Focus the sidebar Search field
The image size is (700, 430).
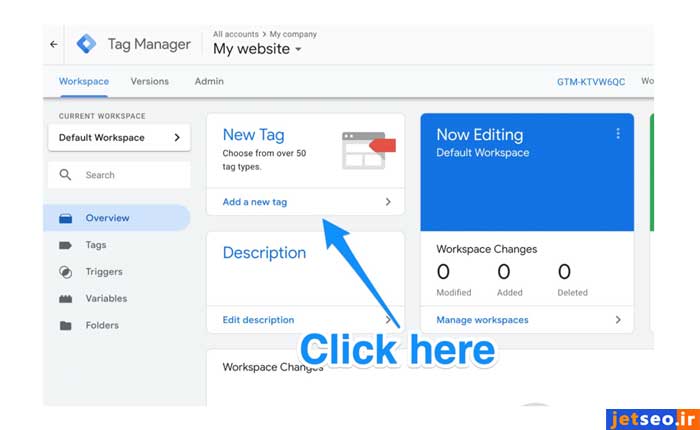130,175
